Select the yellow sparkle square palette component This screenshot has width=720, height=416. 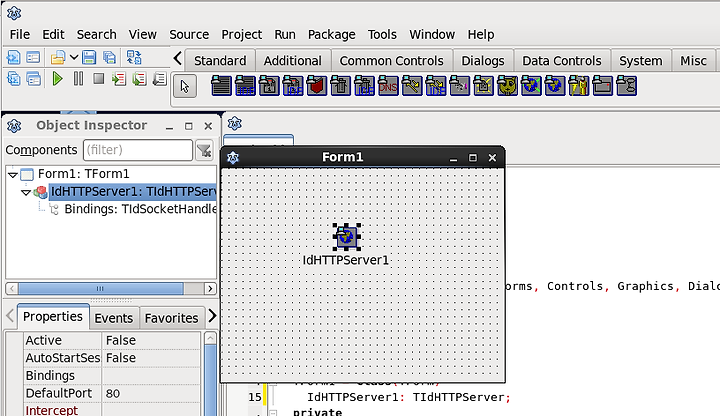click(484, 86)
